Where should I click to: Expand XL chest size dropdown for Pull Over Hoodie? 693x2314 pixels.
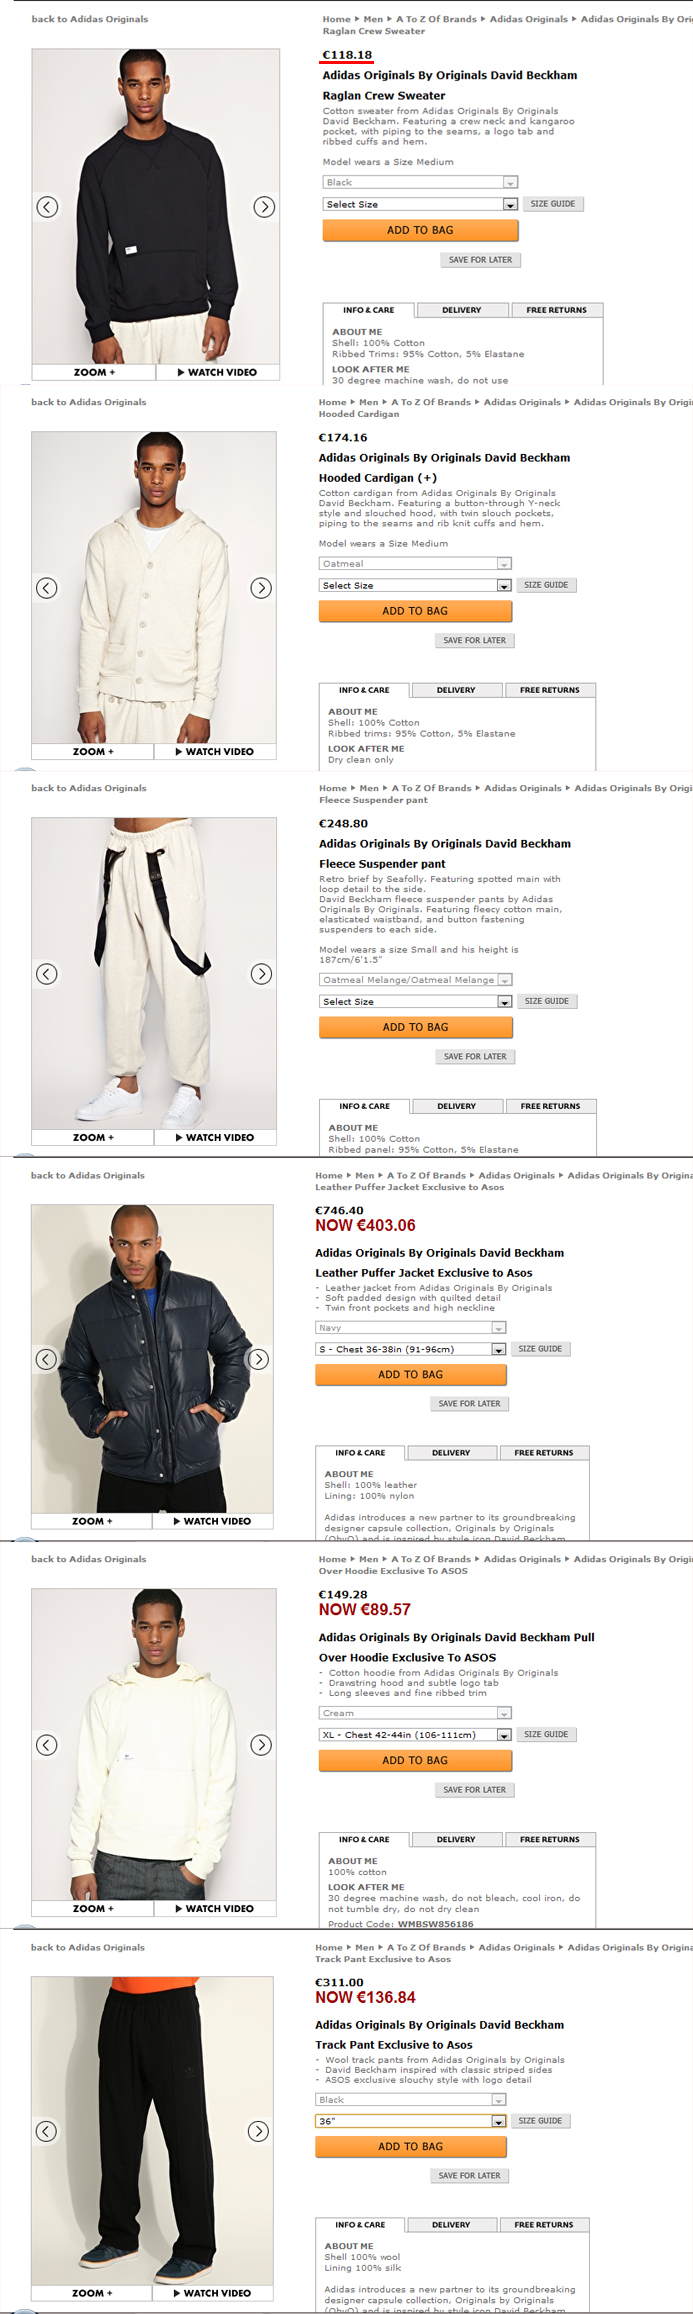coord(415,1735)
